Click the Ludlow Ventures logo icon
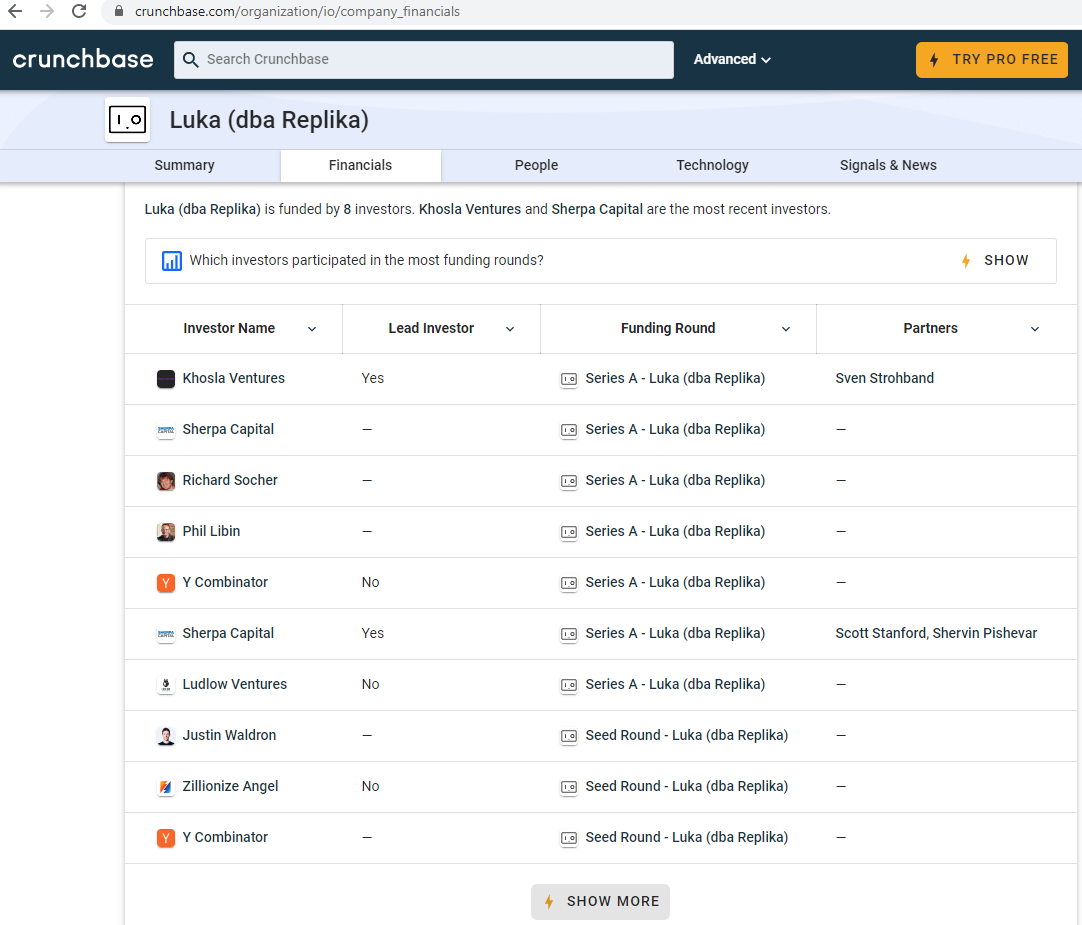 coord(166,685)
